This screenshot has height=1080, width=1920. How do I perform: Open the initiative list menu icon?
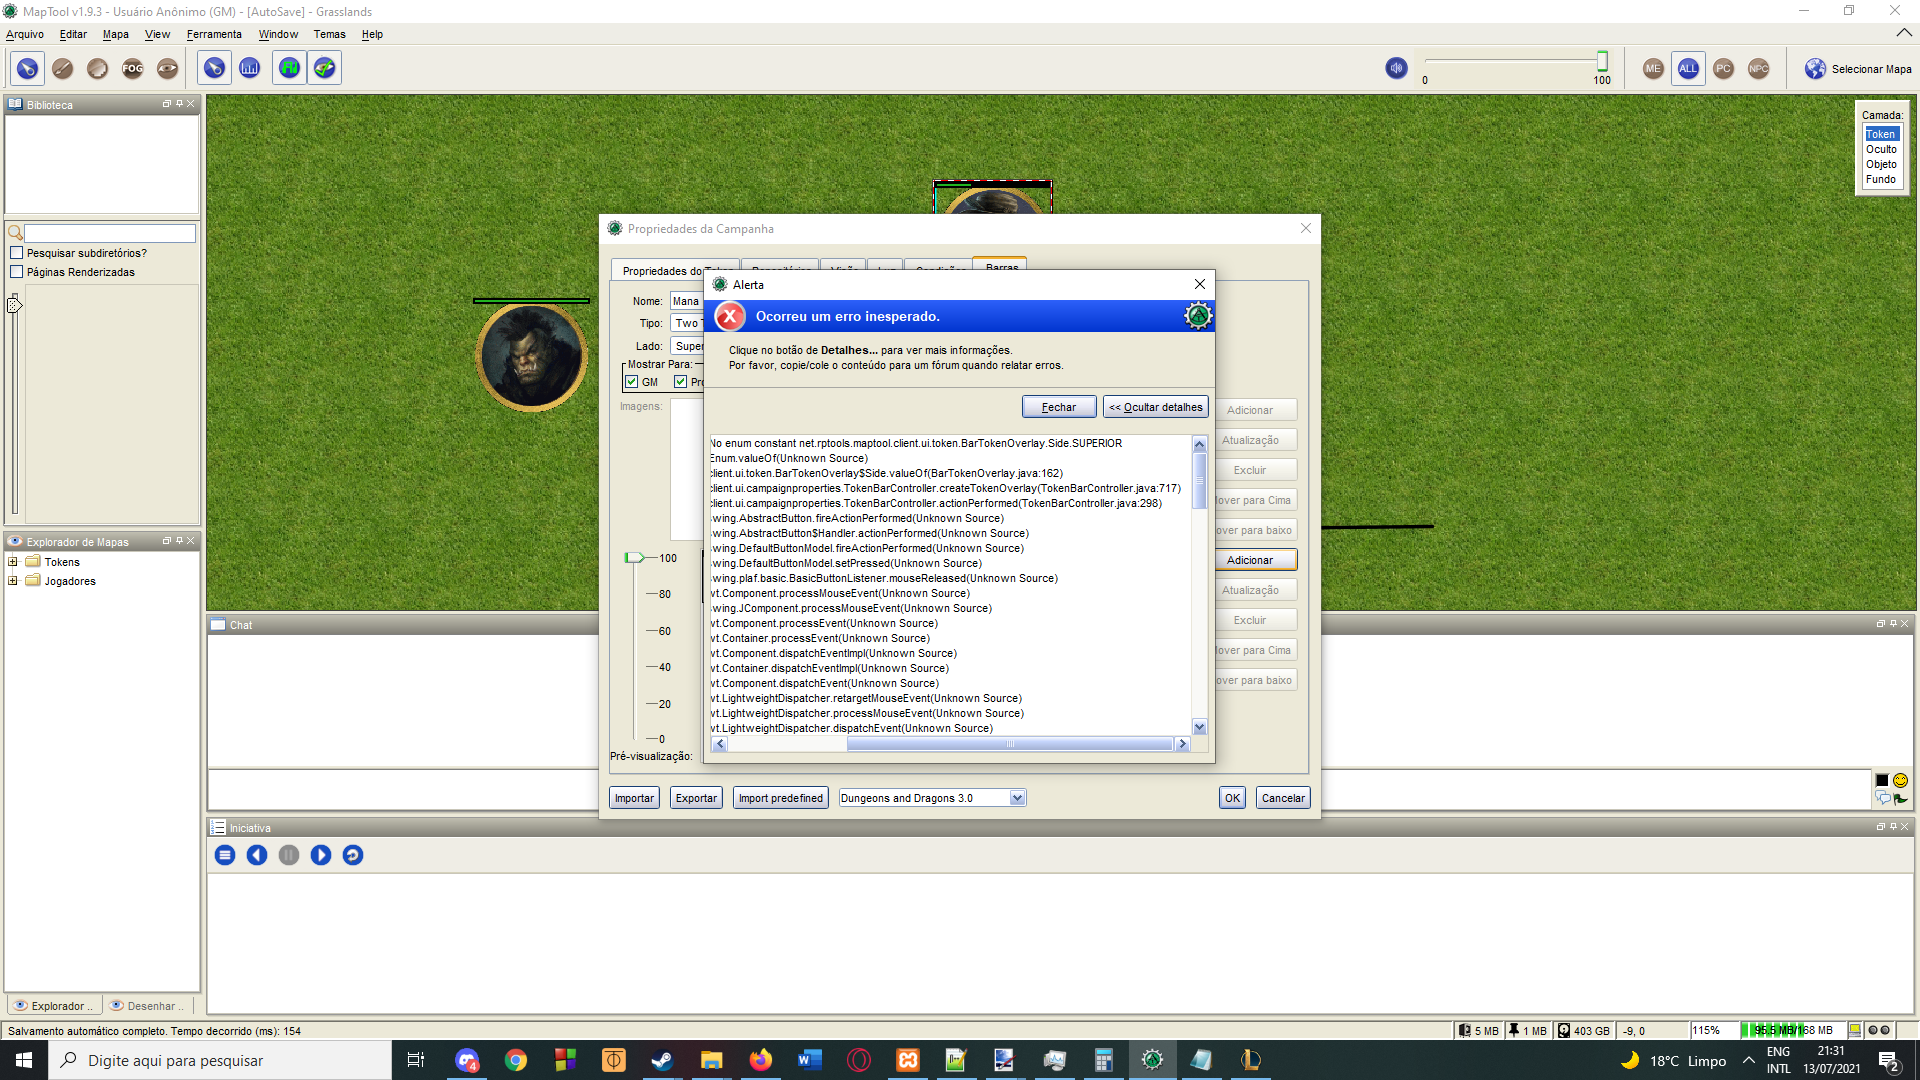225,855
